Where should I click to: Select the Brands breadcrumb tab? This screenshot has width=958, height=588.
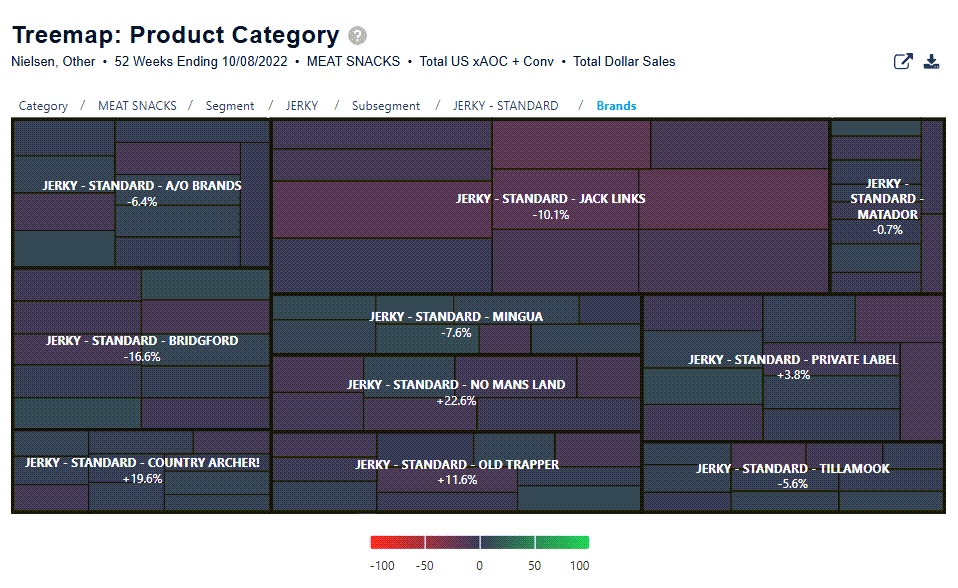616,106
